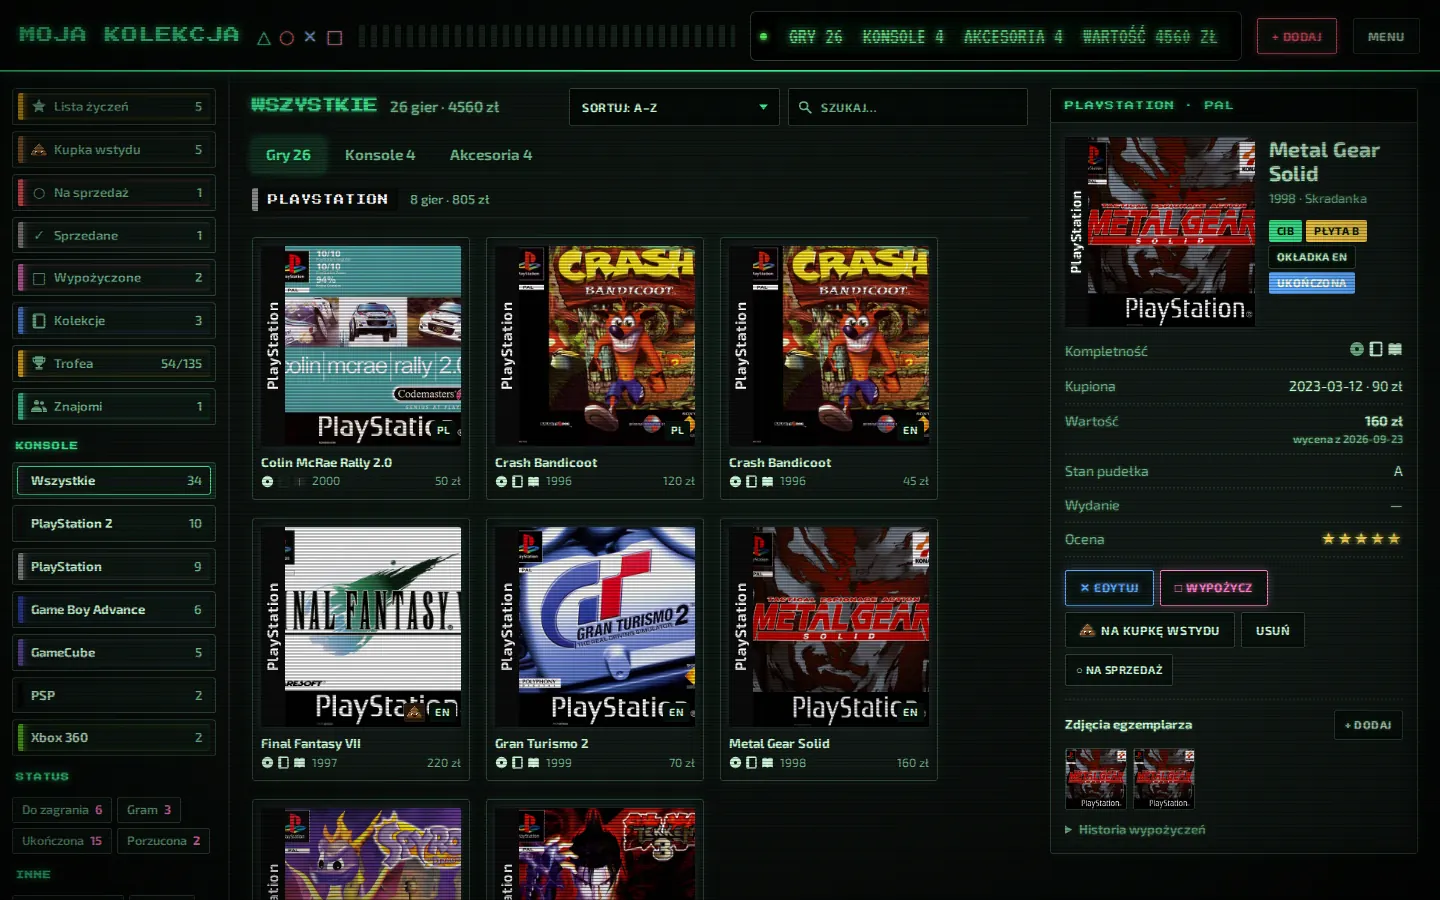Toggle the Porzucona status filter
This screenshot has height=900, width=1440.
pos(164,841)
